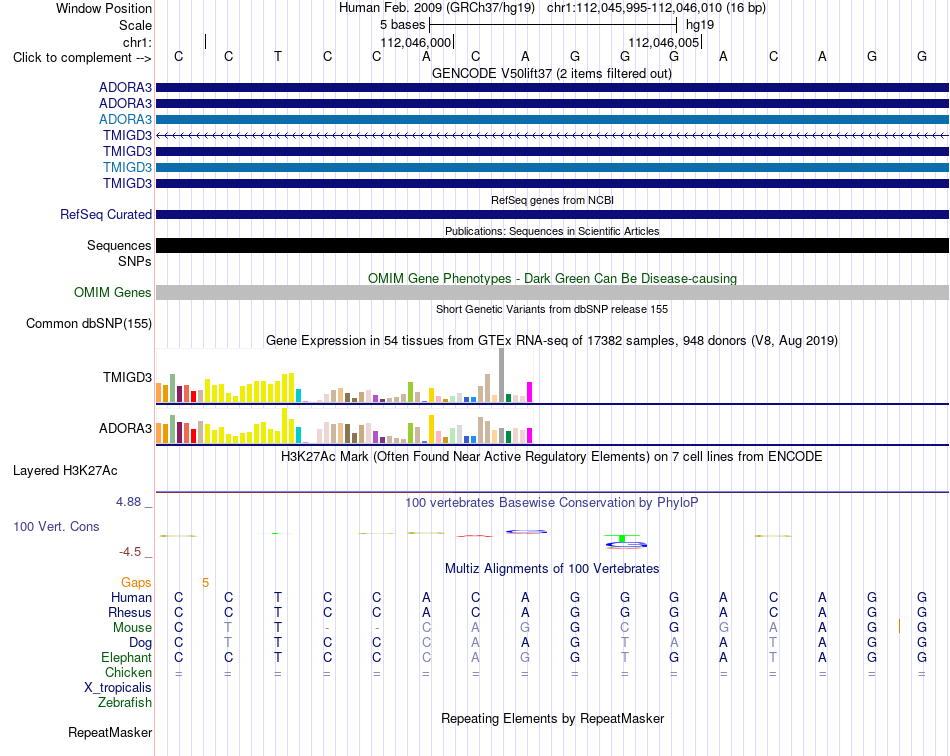
Task: Click the Sequences track label
Action: pos(119,245)
